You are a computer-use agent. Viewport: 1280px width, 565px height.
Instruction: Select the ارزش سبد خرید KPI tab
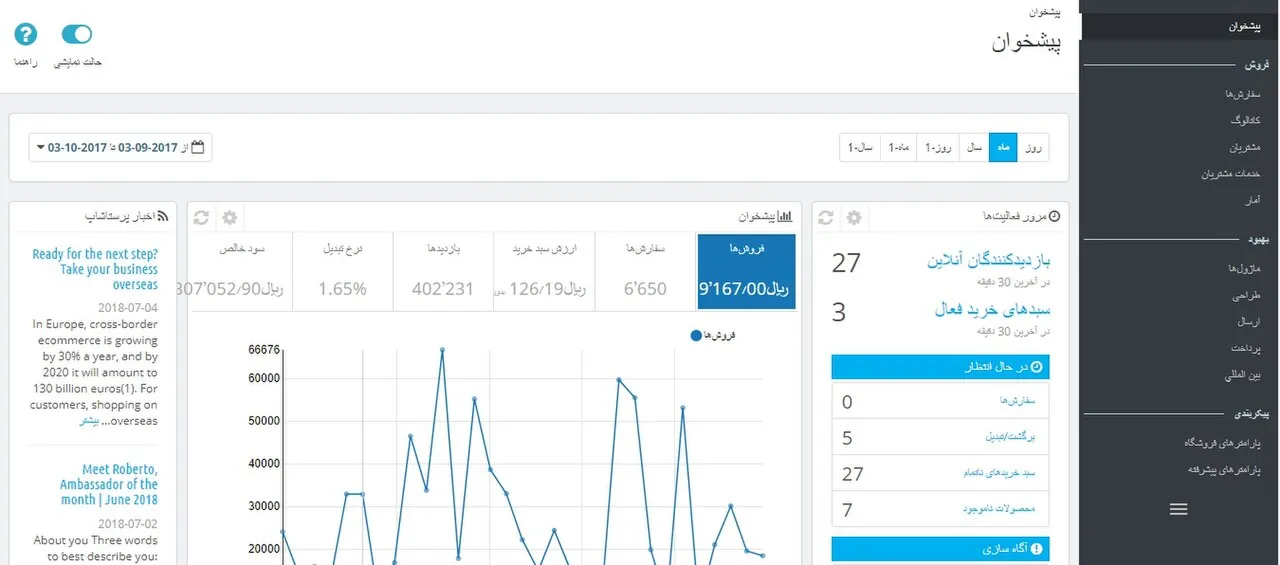(x=544, y=272)
